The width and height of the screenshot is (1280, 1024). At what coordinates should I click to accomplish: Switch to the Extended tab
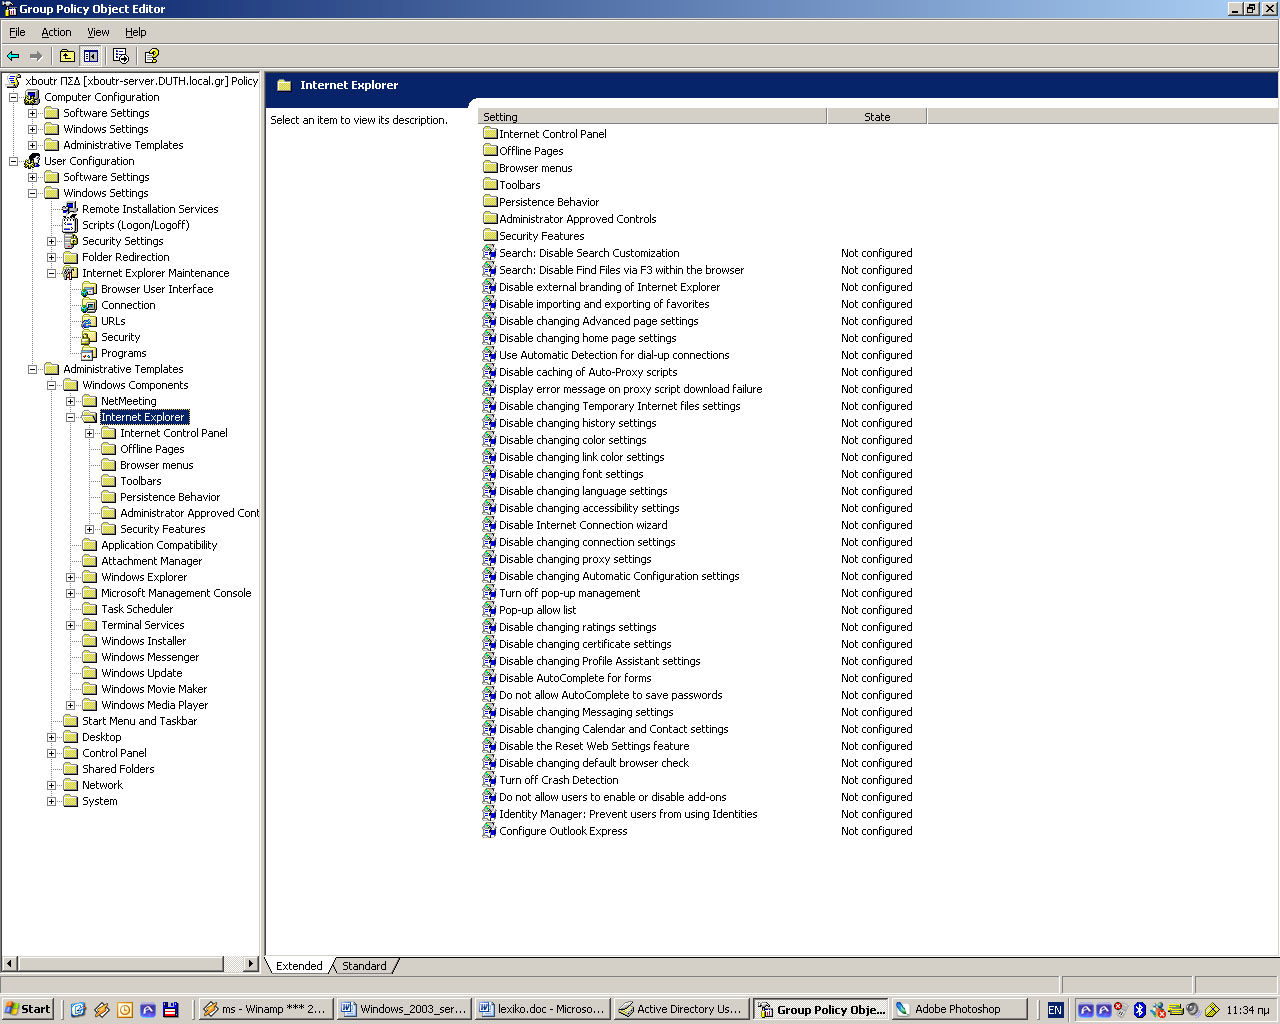pyautogui.click(x=299, y=966)
